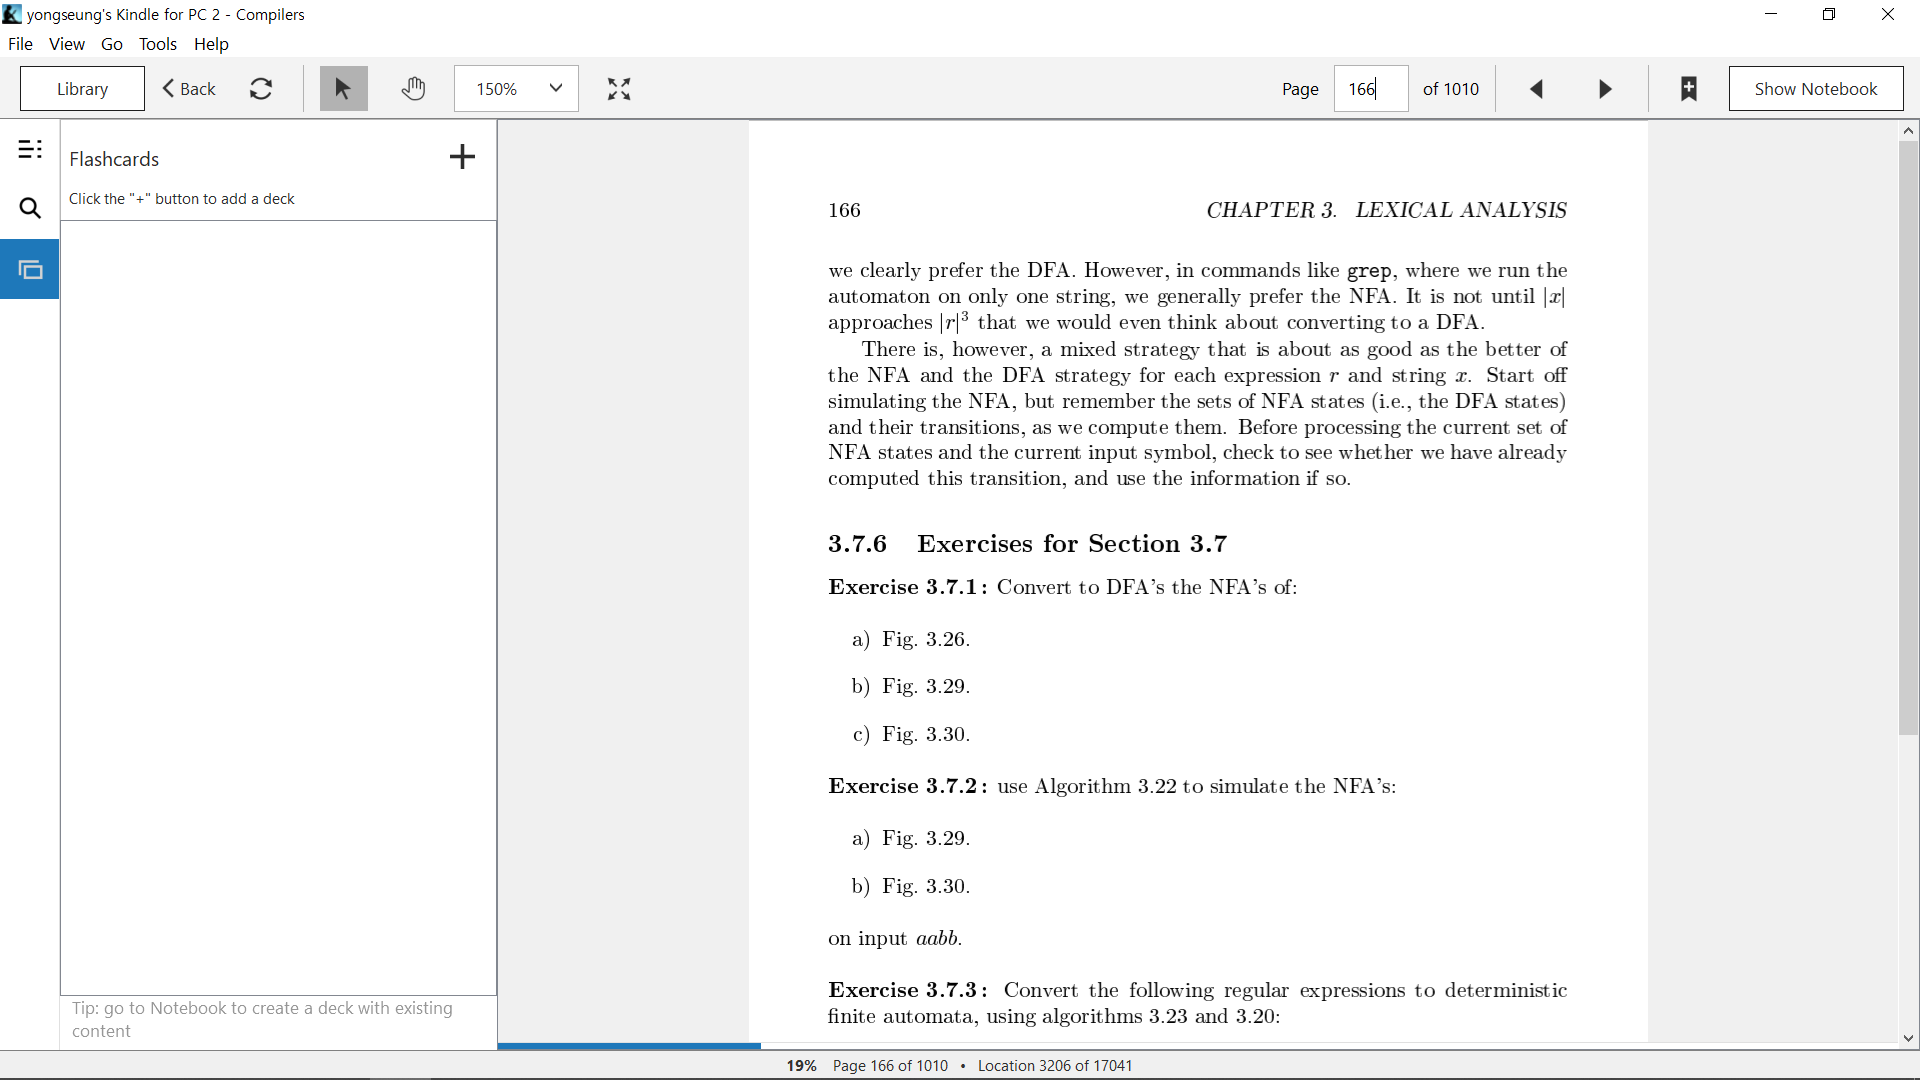This screenshot has width=1920, height=1080.
Task: Open the table of contents sidebar icon
Action: (30, 150)
